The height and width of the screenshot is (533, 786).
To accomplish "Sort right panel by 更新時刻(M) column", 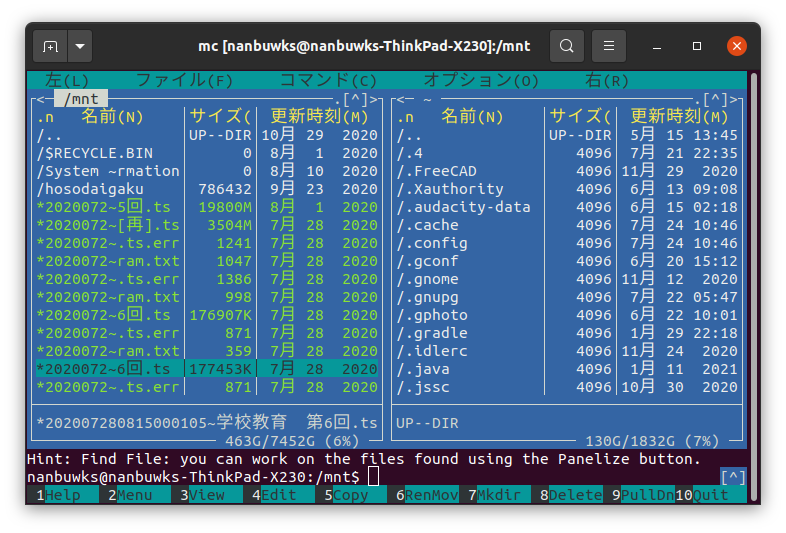I will [x=679, y=116].
